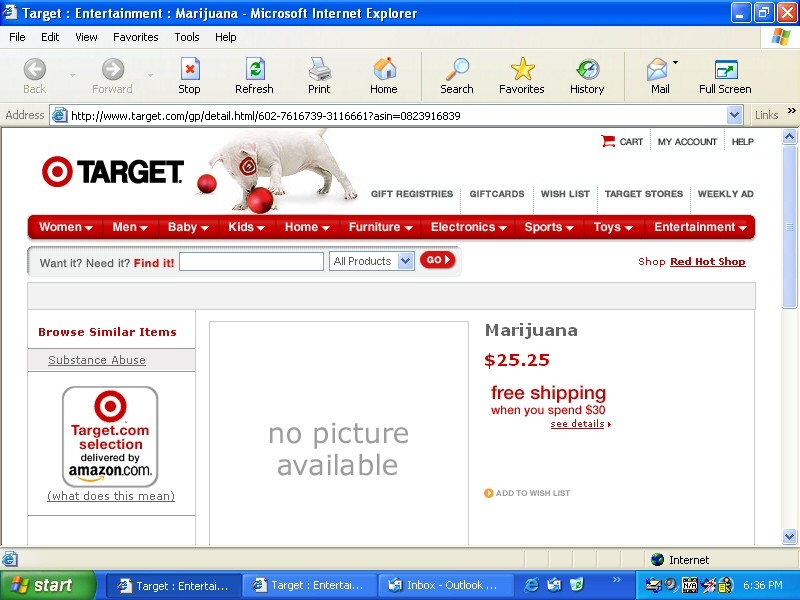Open the All Products search dropdown
800x600 pixels.
coord(371,261)
